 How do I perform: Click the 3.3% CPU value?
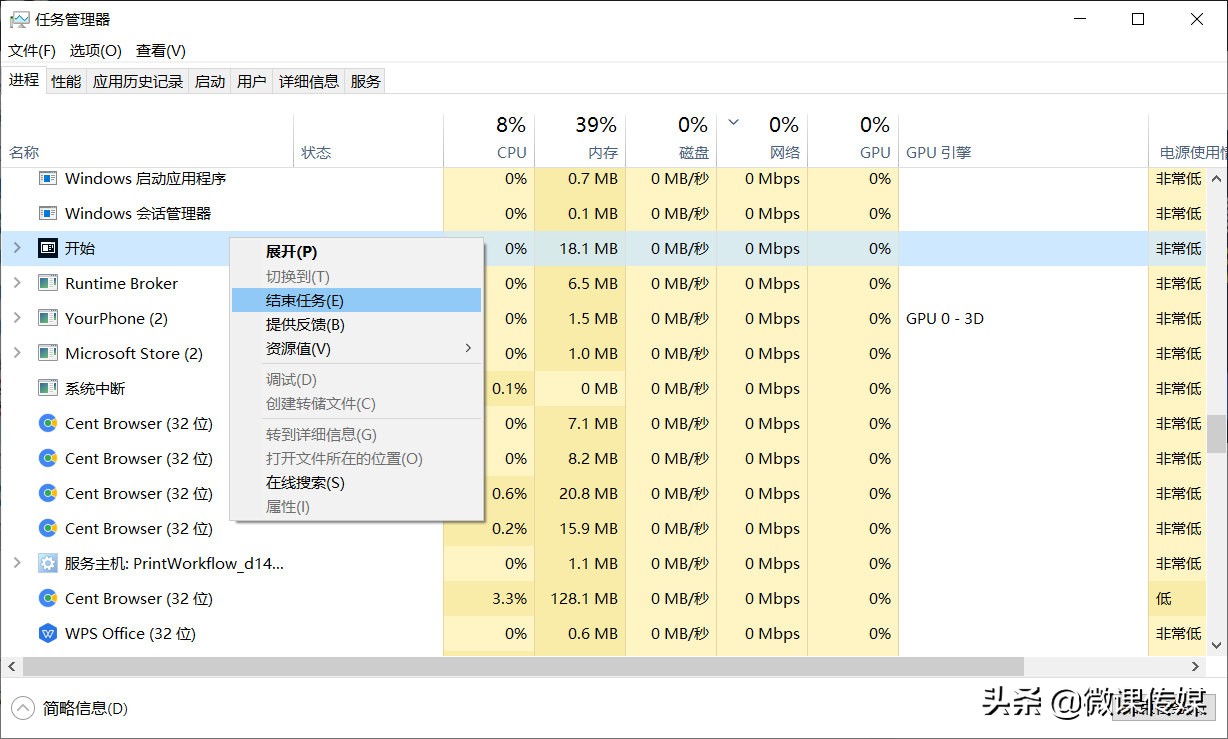(510, 599)
